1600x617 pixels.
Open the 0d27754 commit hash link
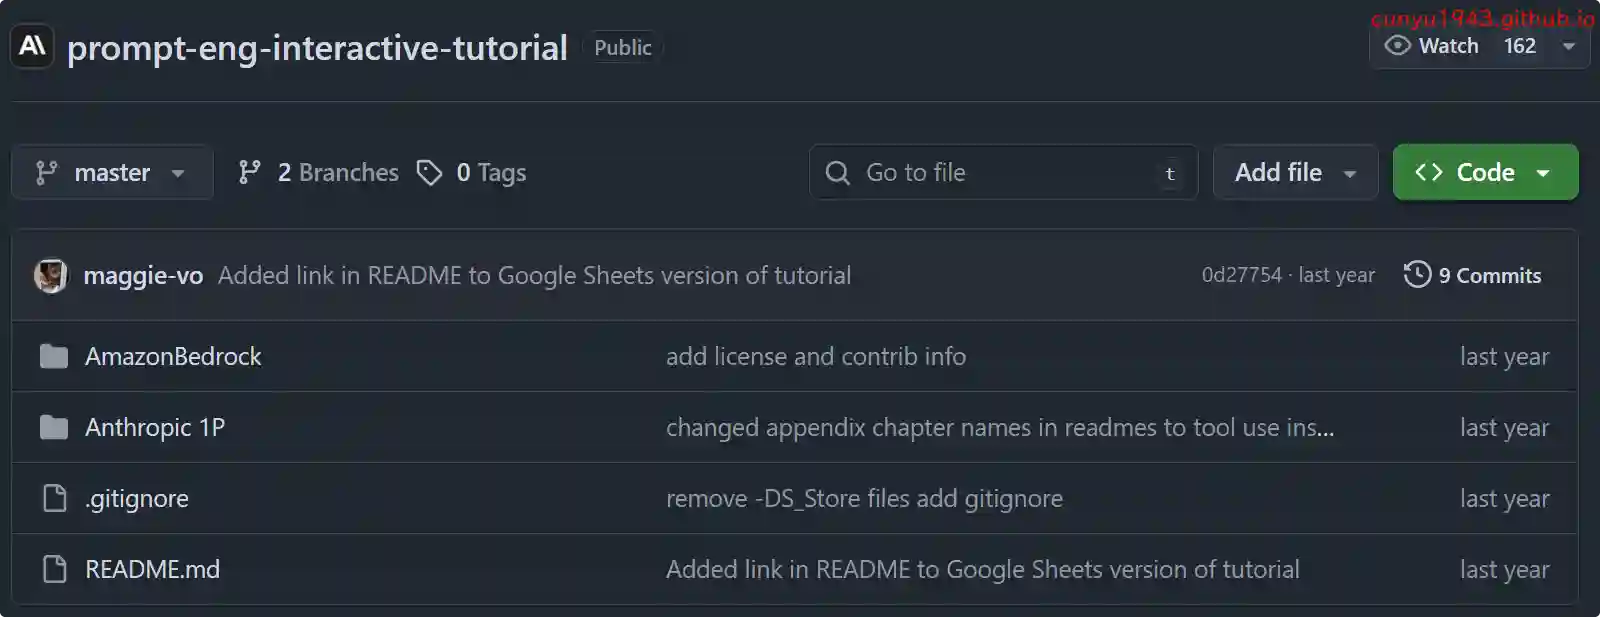click(1241, 275)
